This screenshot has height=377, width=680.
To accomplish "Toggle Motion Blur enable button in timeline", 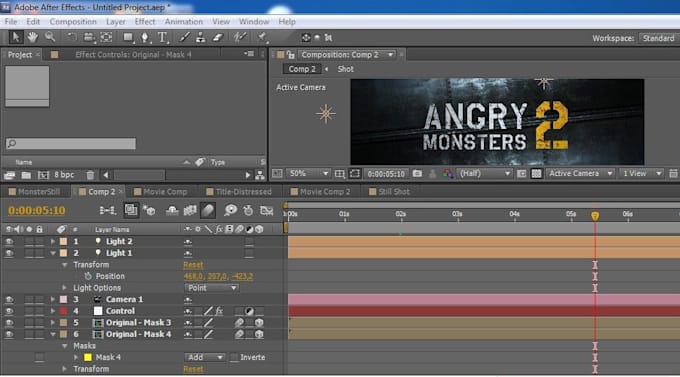I will (208, 210).
